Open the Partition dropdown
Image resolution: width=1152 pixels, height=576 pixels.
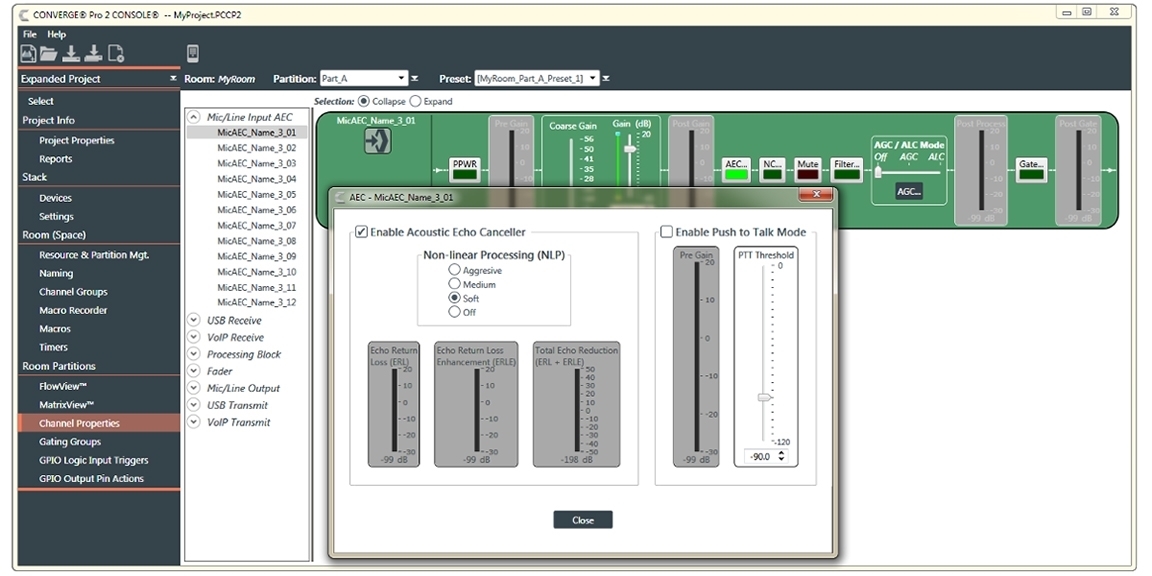point(401,78)
